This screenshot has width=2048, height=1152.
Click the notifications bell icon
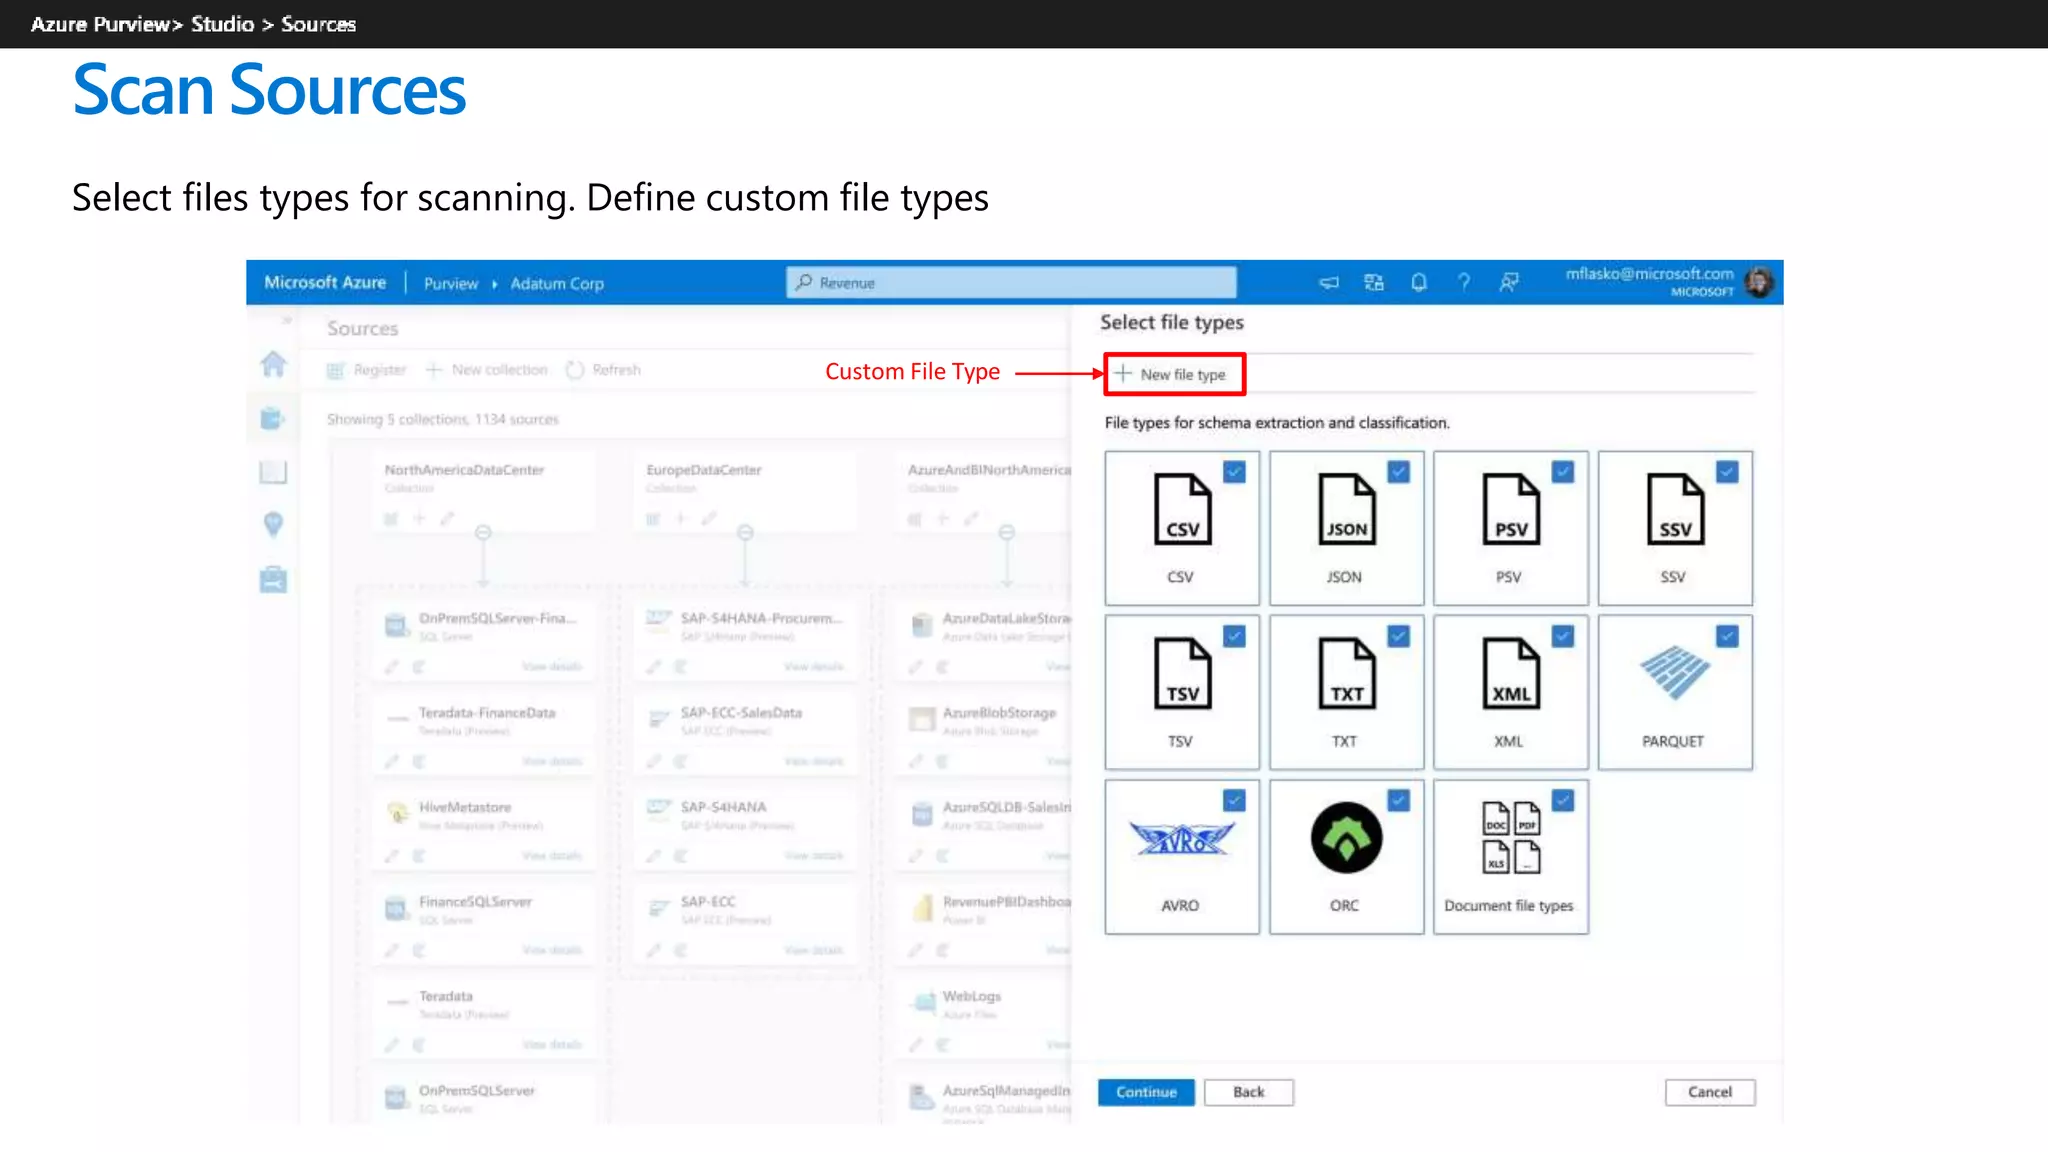[x=1418, y=283]
